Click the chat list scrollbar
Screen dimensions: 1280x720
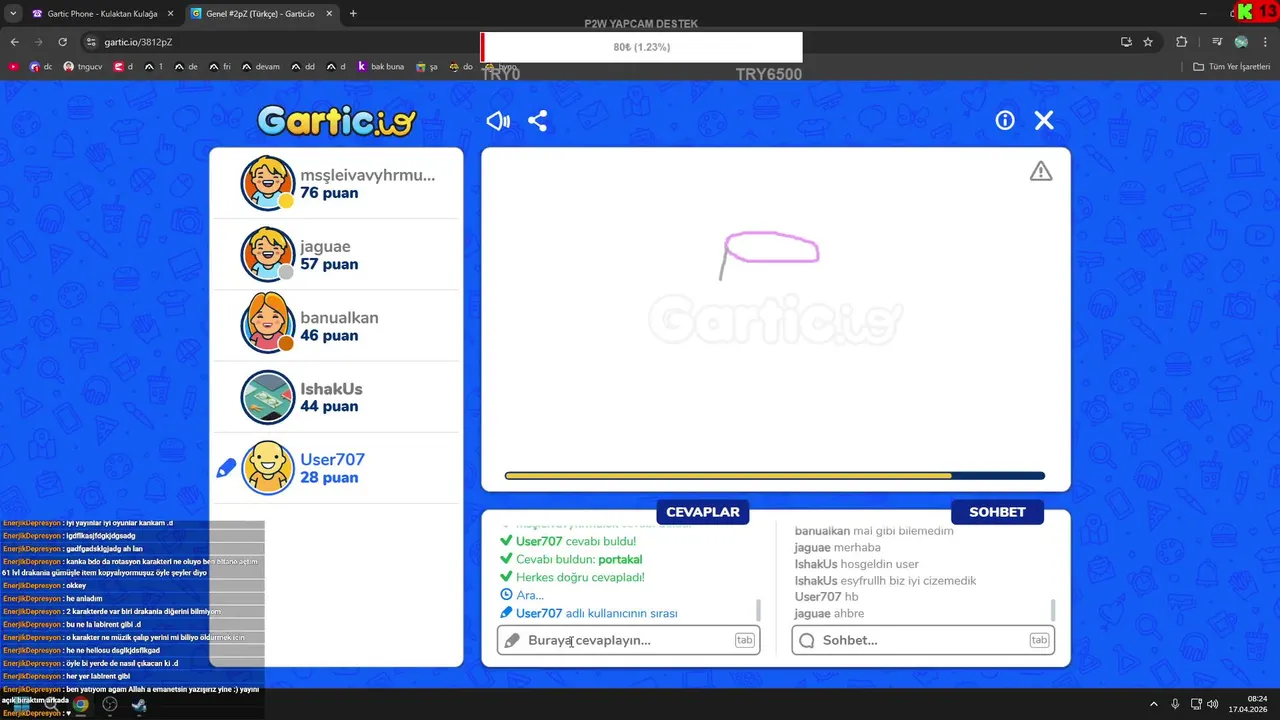coord(1053,609)
